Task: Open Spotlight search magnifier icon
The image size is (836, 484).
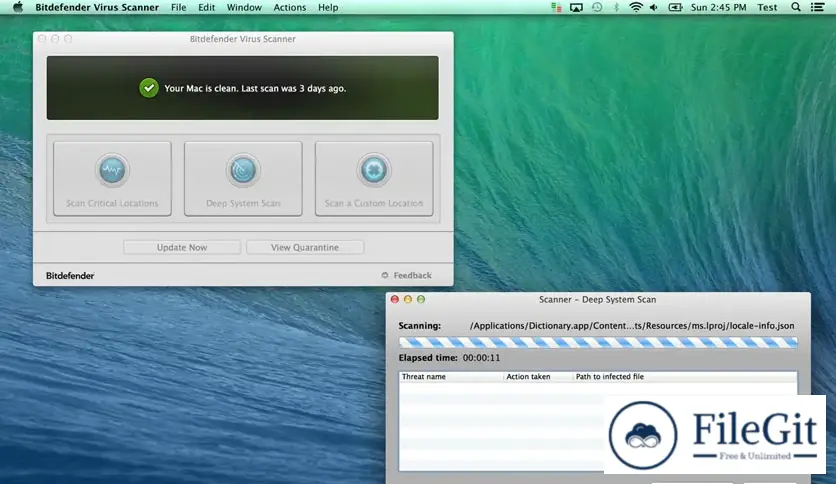Action: click(795, 7)
